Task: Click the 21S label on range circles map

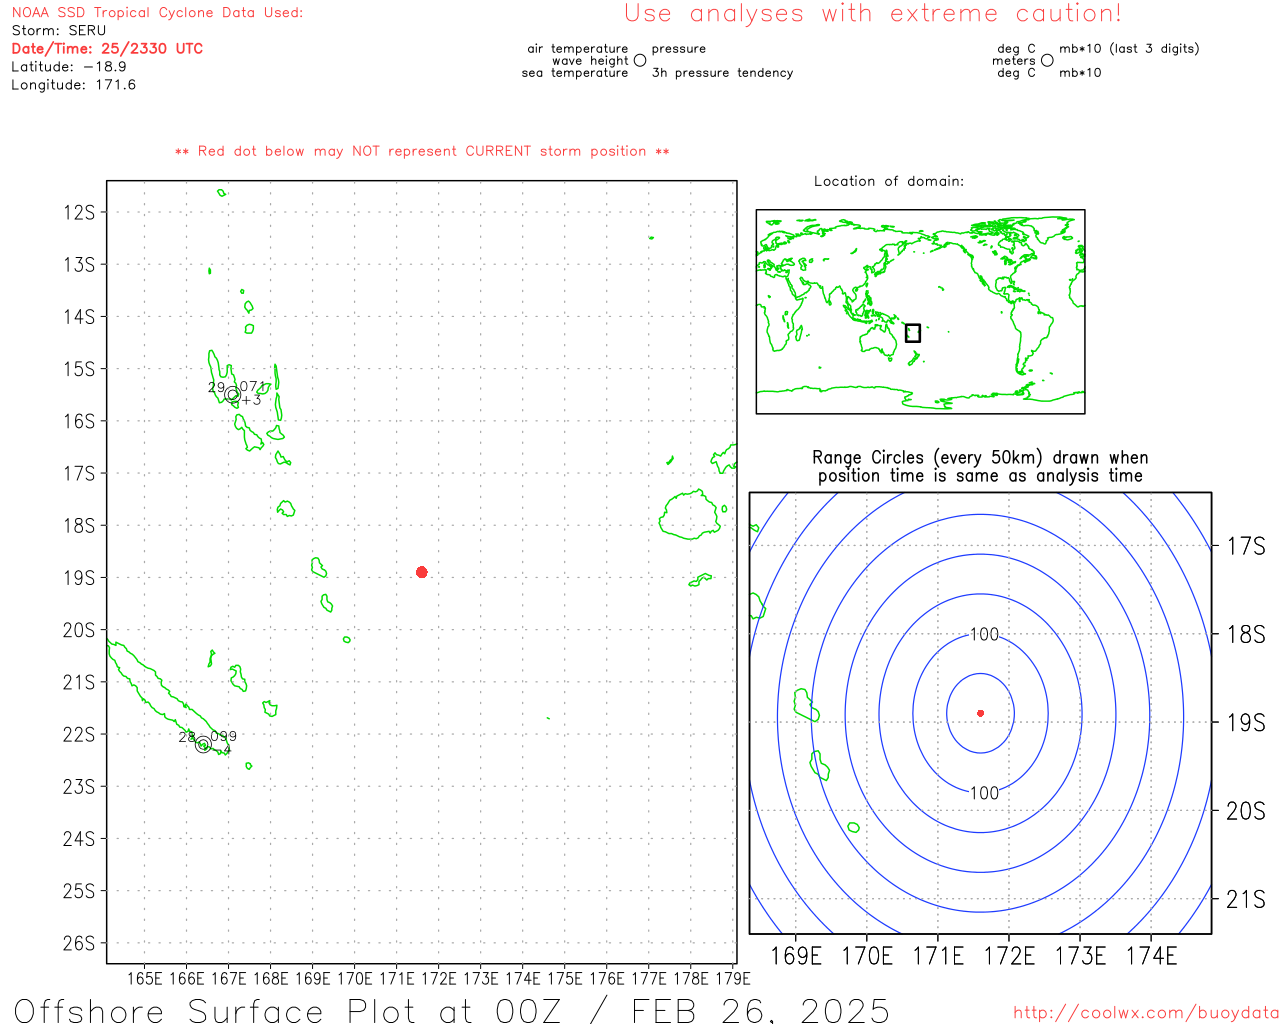Action: (1246, 899)
